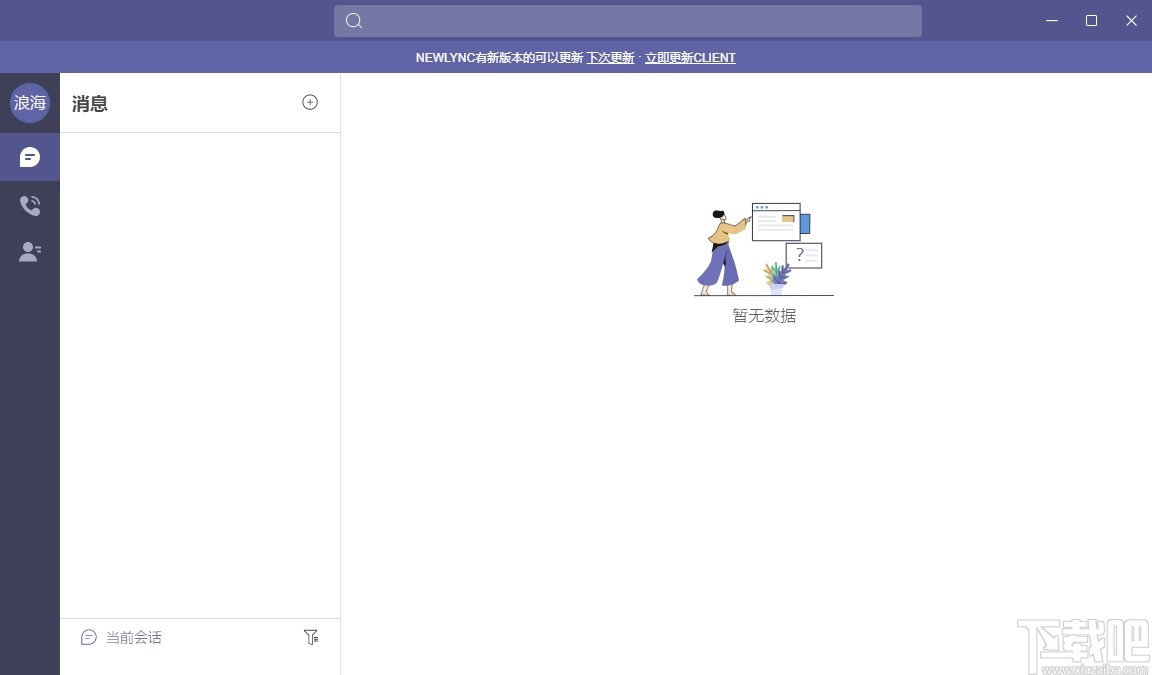Image resolution: width=1152 pixels, height=675 pixels.
Task: Click the search magnifier icon
Action: coord(353,20)
